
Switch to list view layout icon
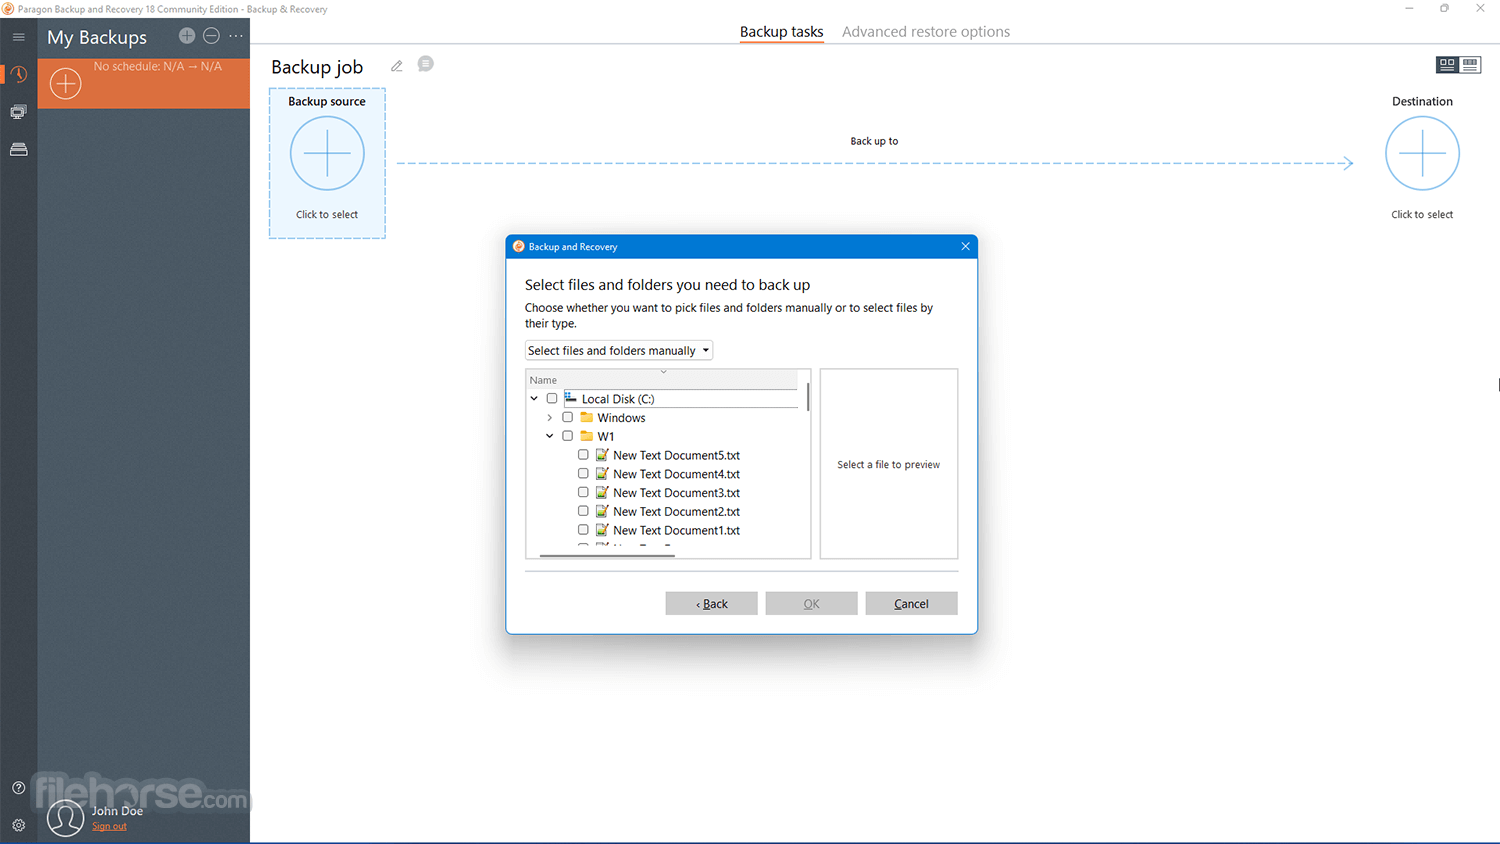pos(1470,64)
